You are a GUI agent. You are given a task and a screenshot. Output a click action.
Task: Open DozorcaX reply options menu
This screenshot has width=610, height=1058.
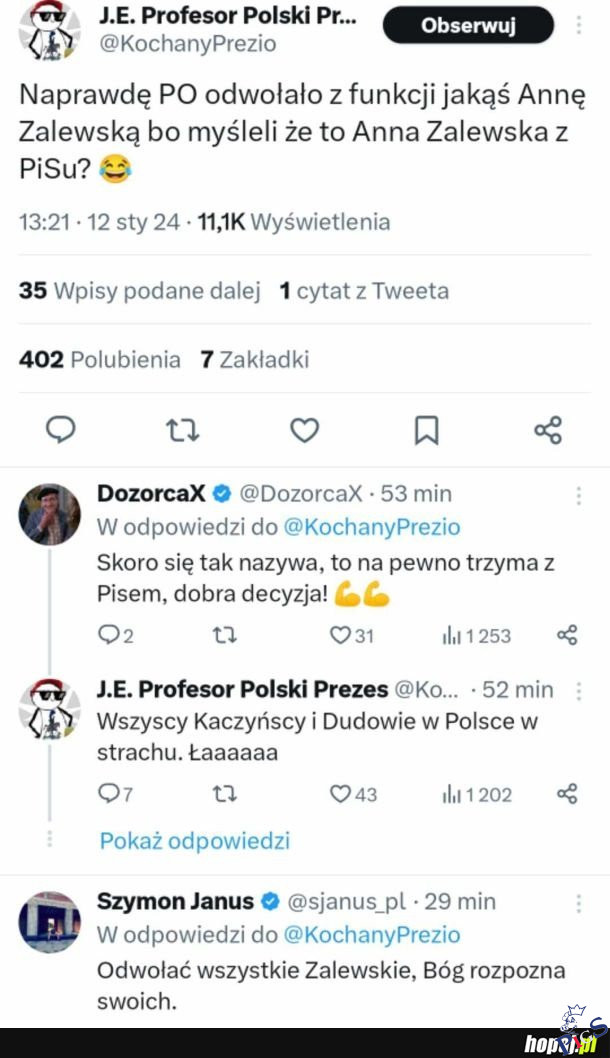click(x=578, y=495)
